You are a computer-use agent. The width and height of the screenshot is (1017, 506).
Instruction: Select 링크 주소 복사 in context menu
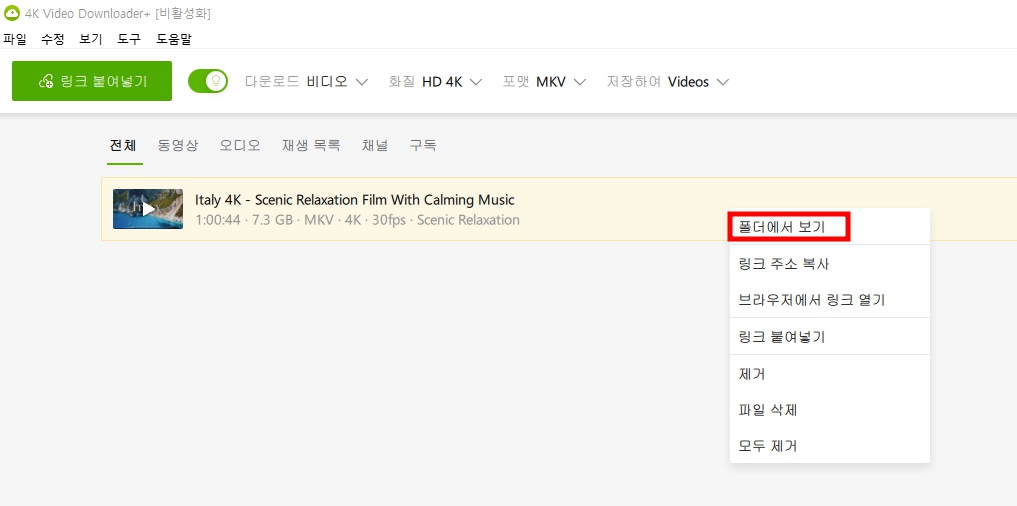point(830,263)
